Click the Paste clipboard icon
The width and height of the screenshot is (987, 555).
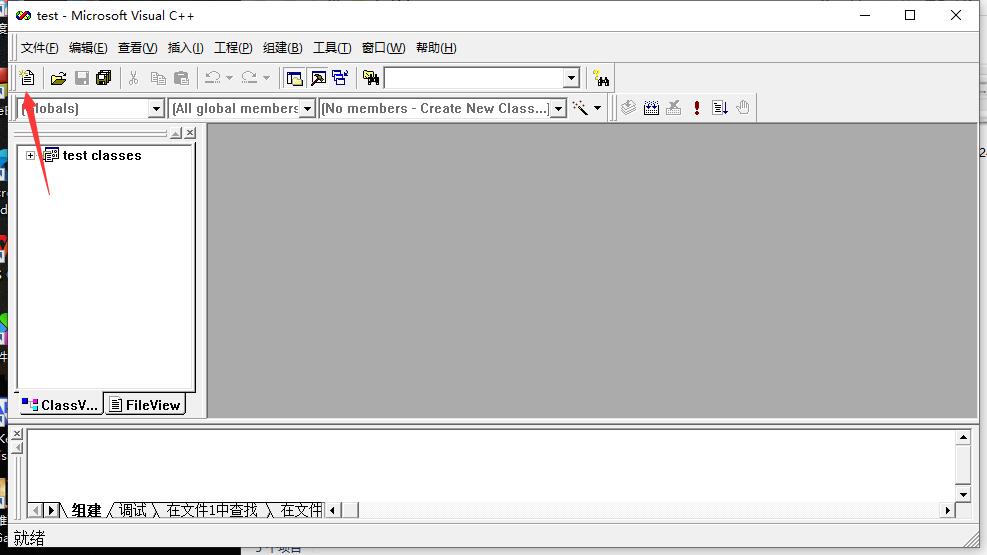(181, 78)
